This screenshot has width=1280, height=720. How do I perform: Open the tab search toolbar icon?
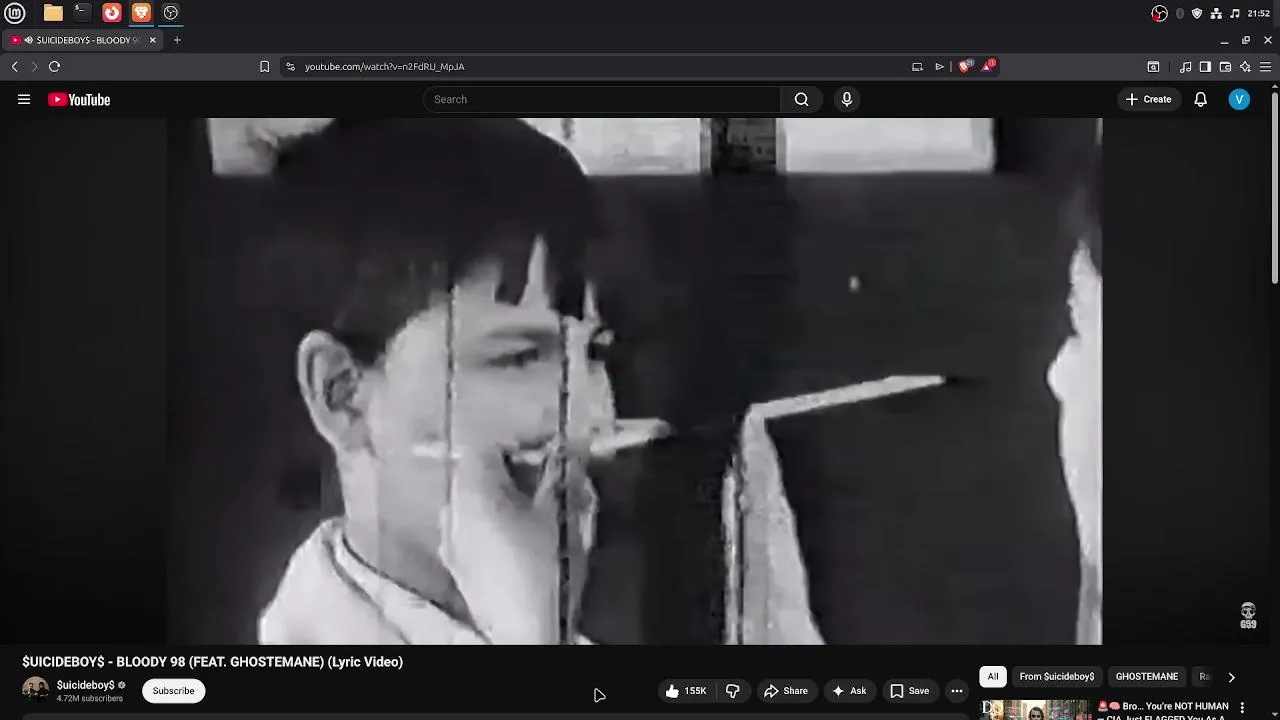pos(1153,66)
